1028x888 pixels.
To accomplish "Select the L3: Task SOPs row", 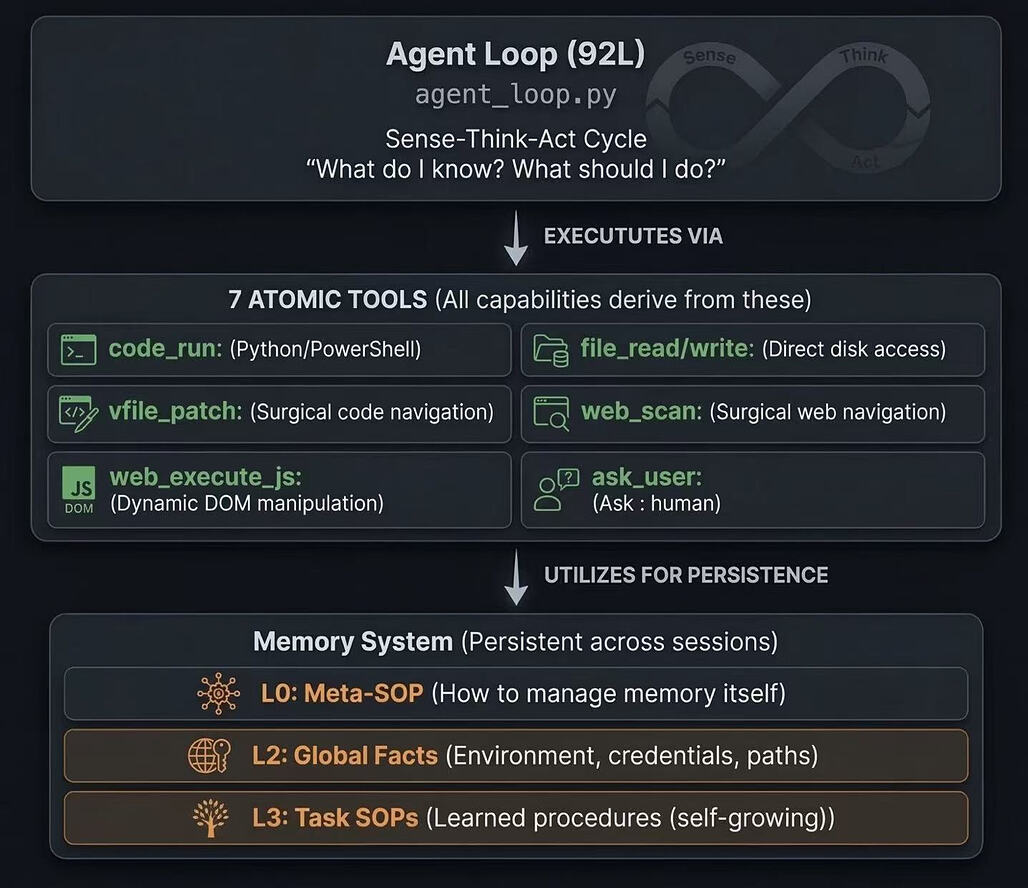I will [515, 817].
